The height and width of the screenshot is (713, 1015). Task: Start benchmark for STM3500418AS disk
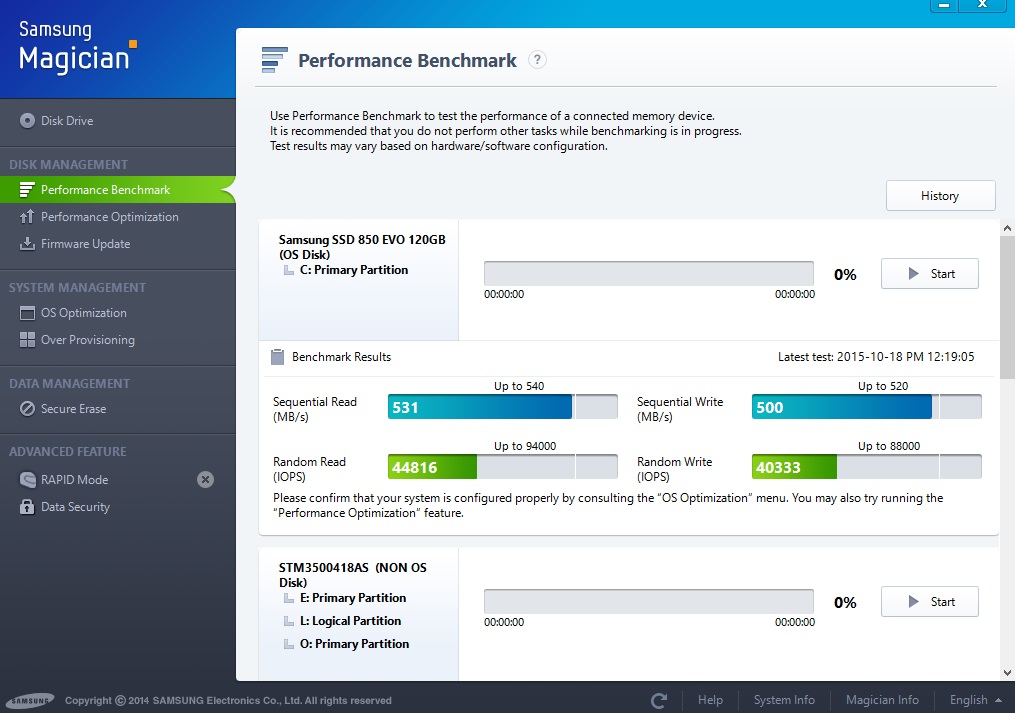929,602
